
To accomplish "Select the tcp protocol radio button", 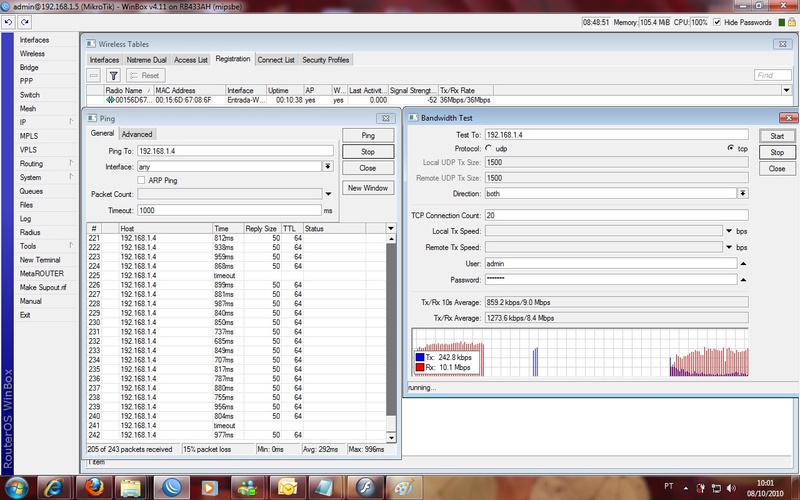I will coord(730,148).
